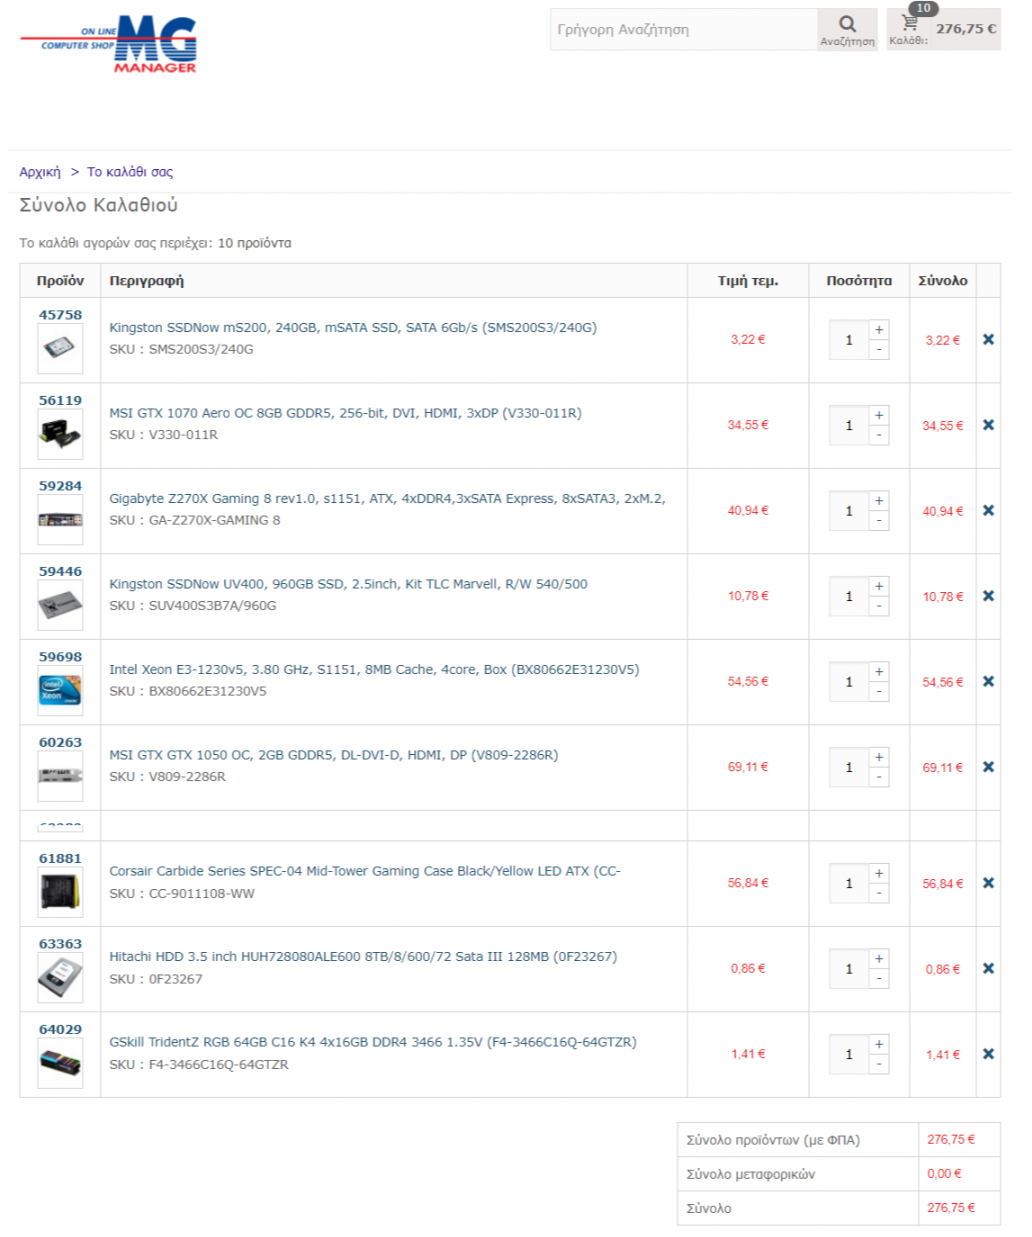Viewport: 1032px width, 1237px height.
Task: Delete the GSkill TridentZ RGB item
Action: tap(988, 1054)
